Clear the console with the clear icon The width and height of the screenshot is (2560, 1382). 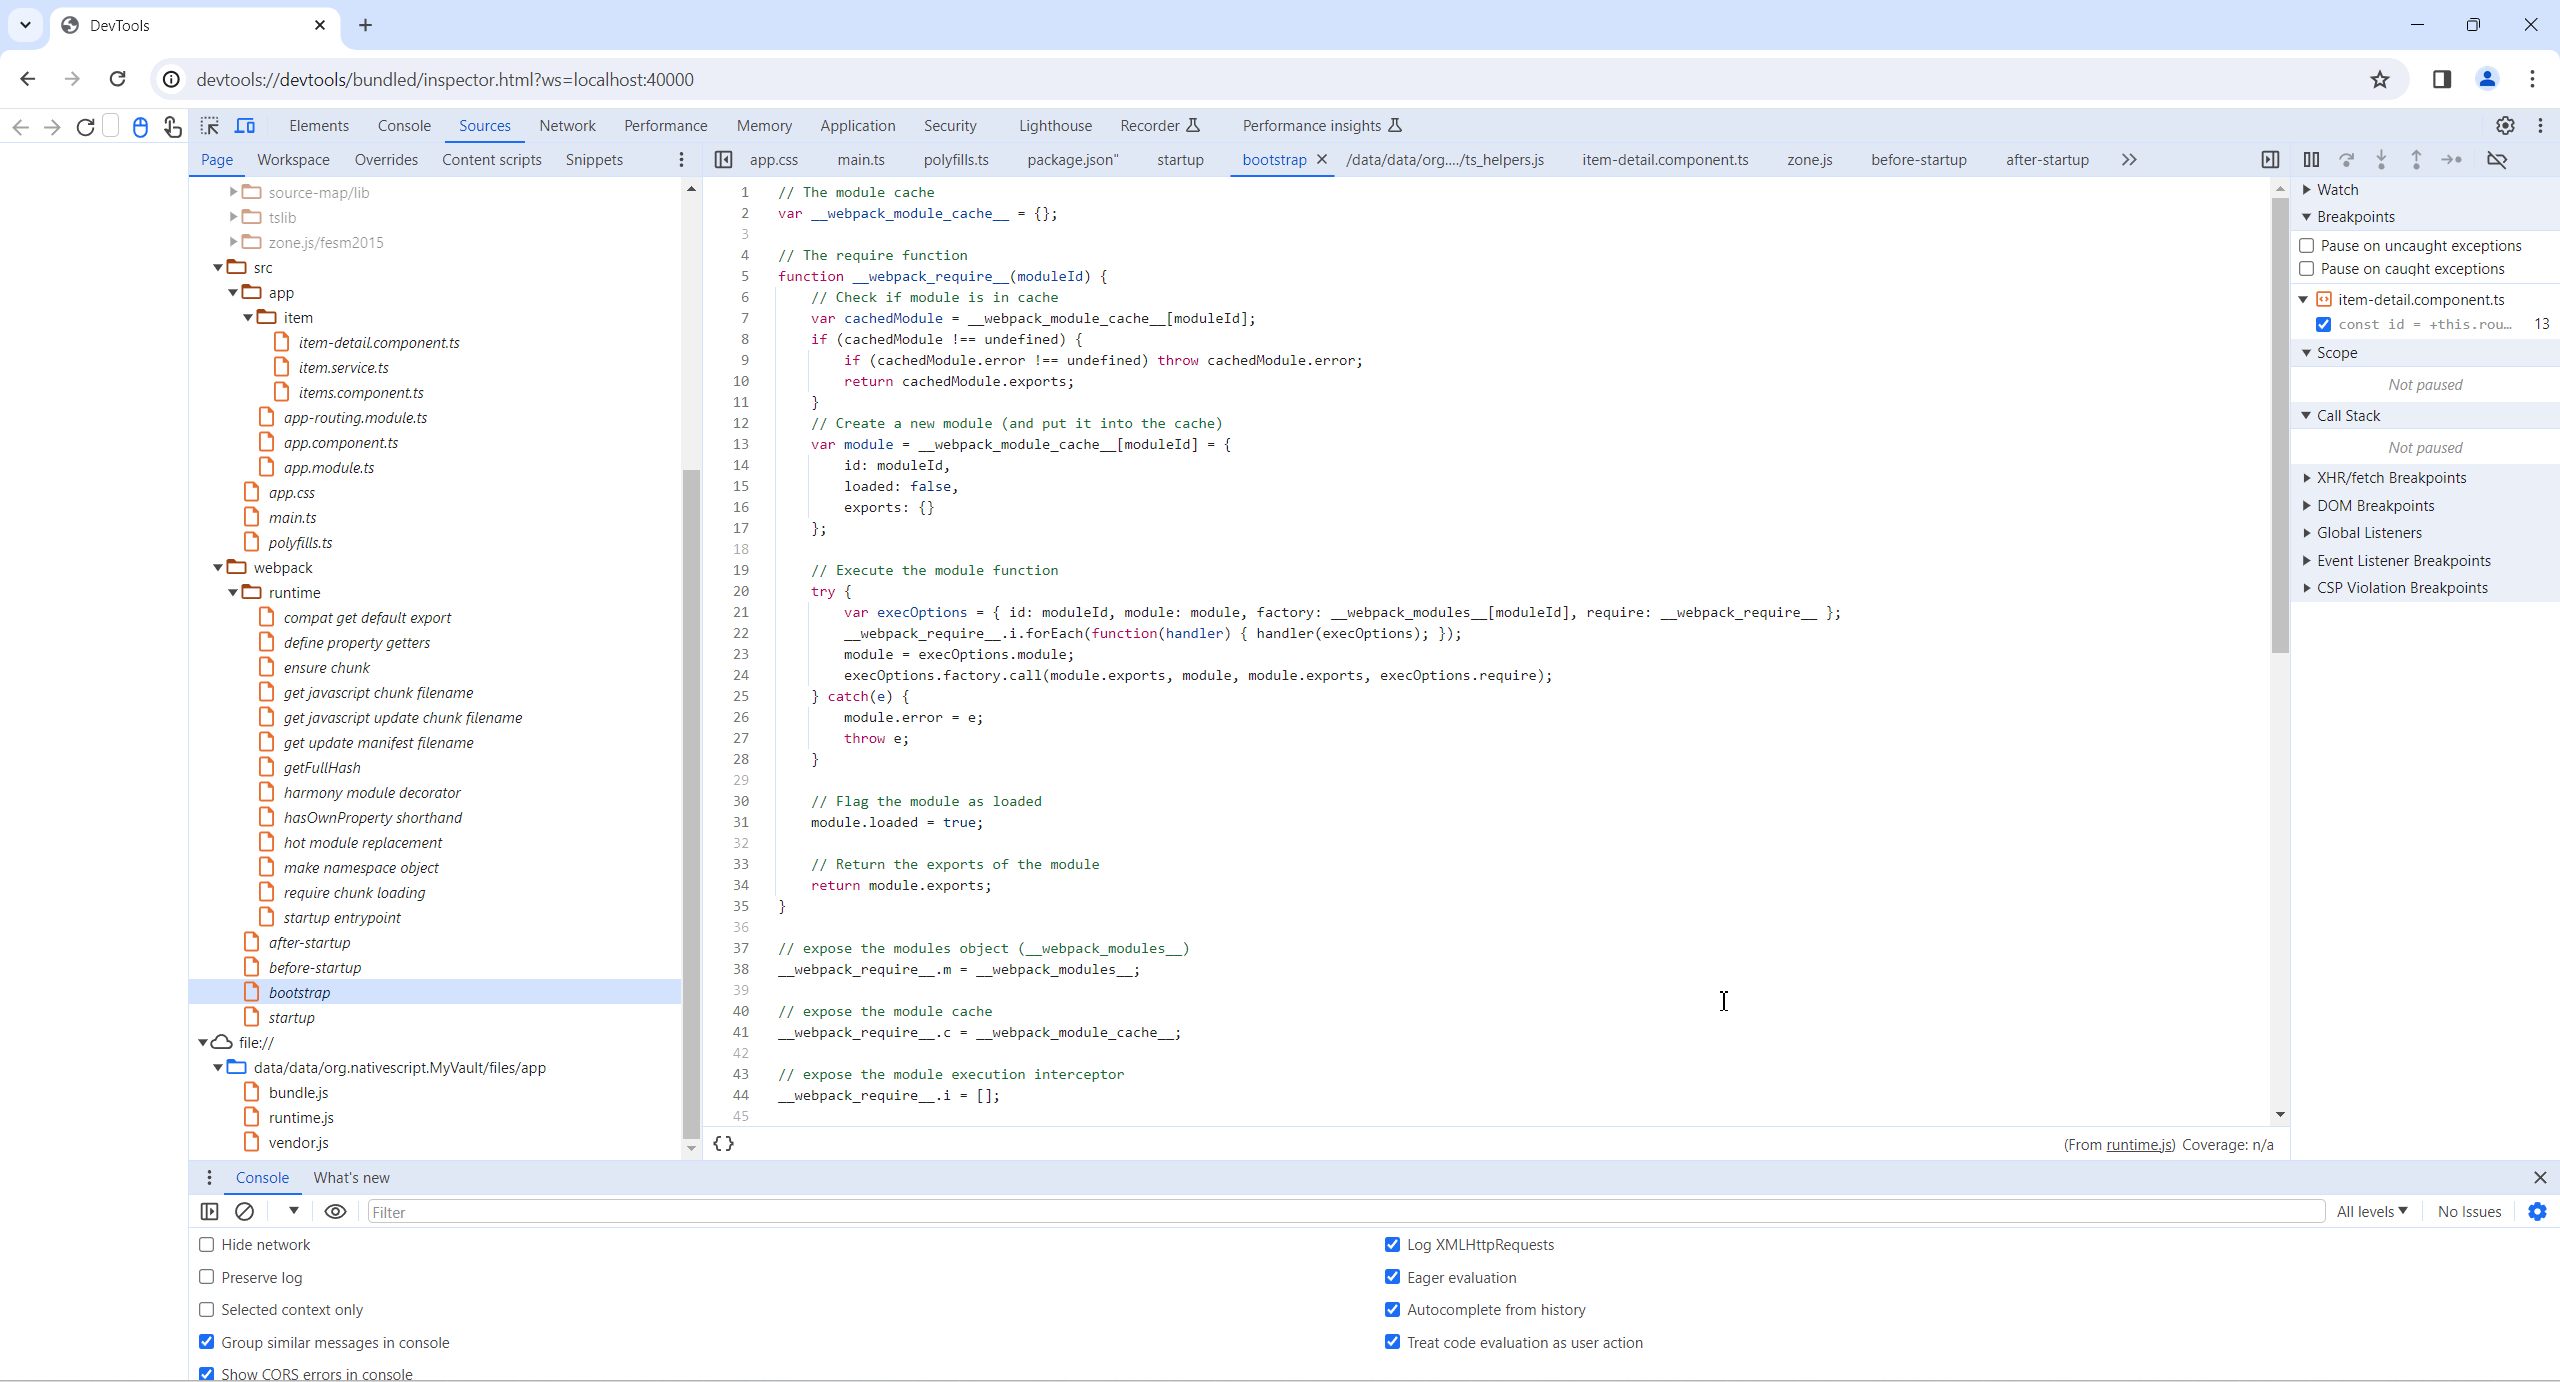[x=244, y=1211]
